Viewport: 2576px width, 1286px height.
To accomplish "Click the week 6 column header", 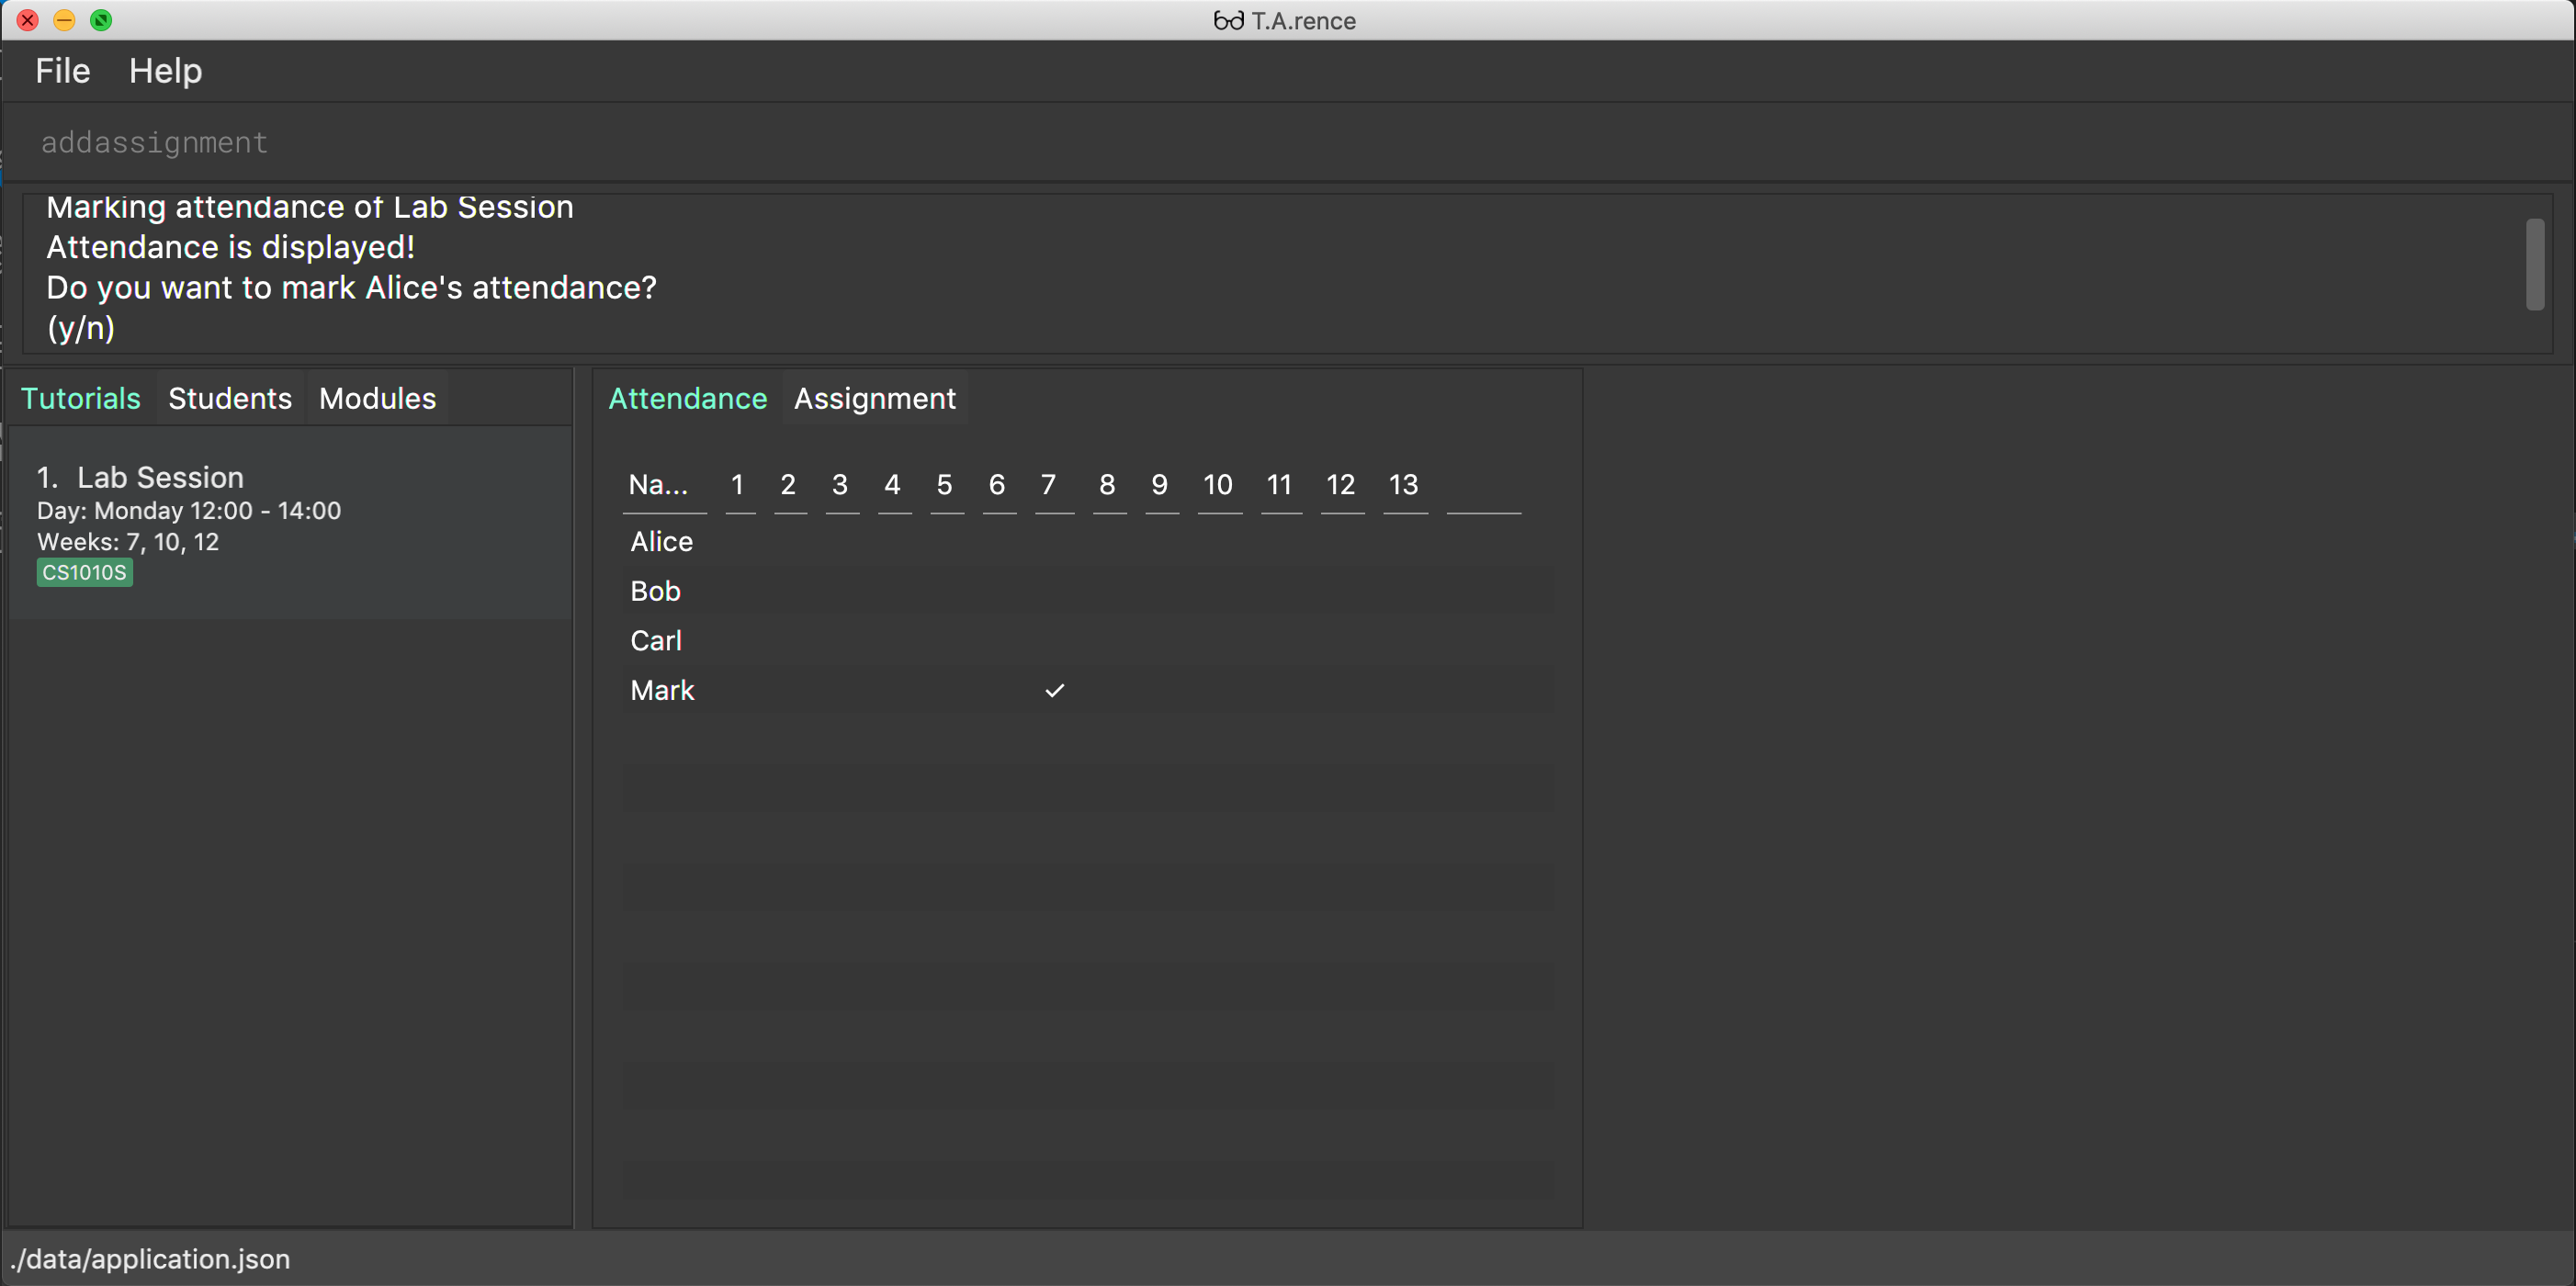I will coord(998,485).
